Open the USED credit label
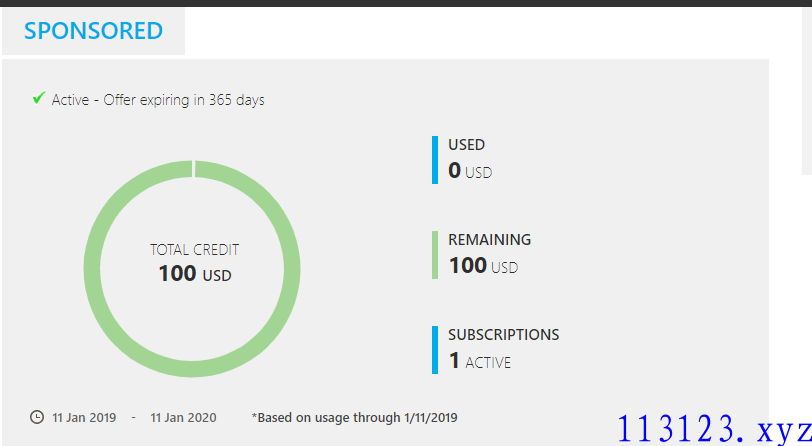 click(467, 145)
